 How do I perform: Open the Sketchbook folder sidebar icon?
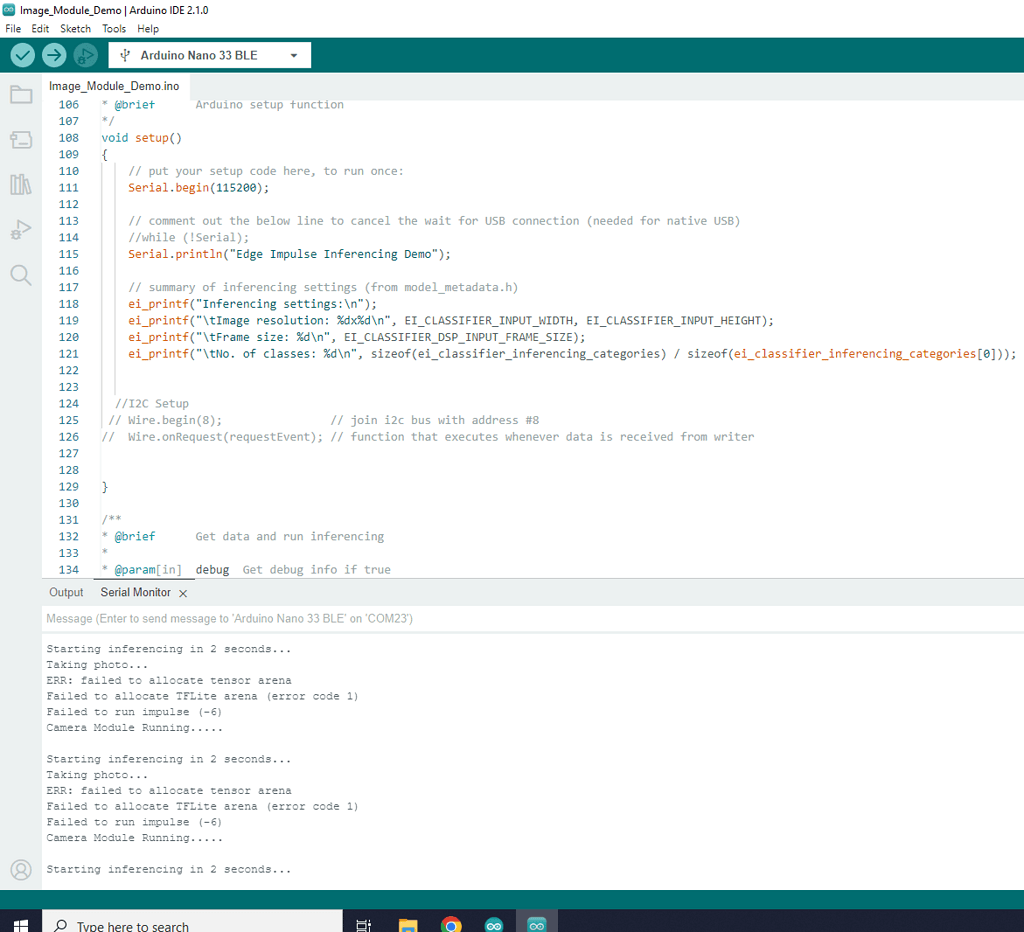click(20, 95)
